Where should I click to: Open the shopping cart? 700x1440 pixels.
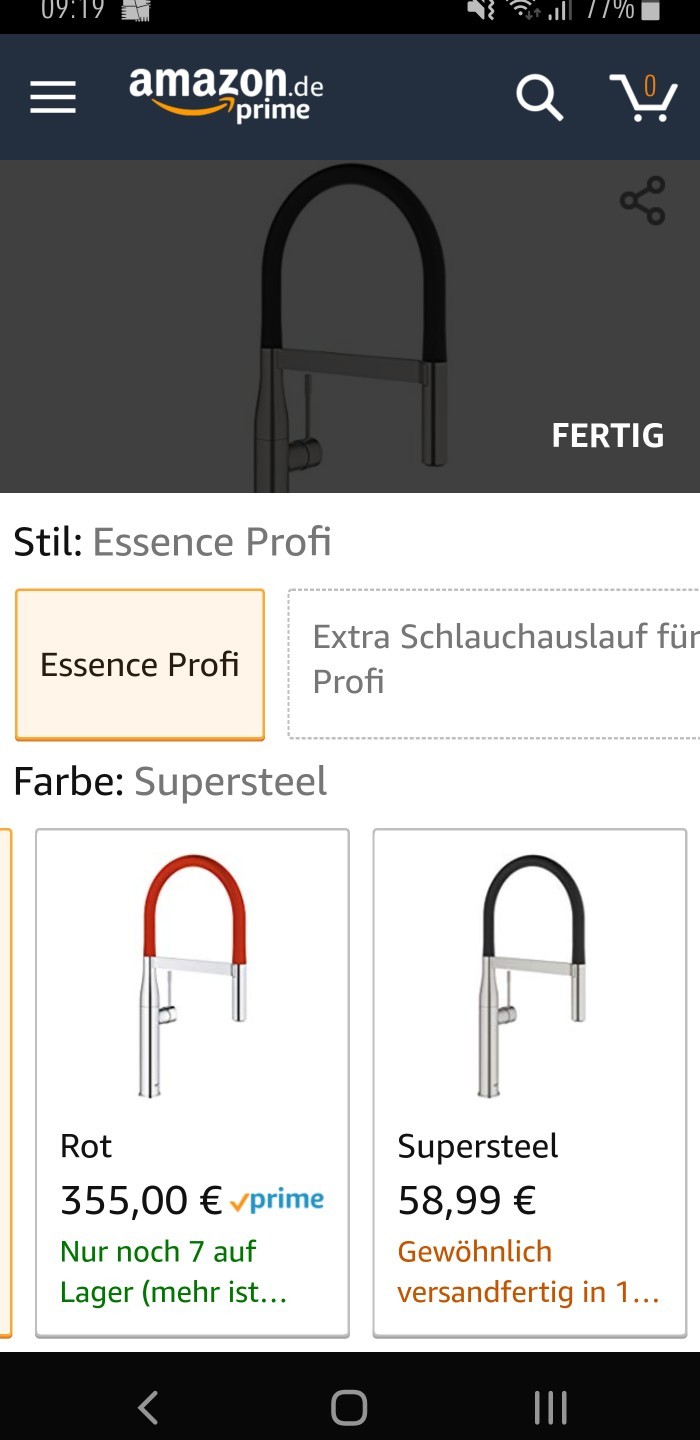coord(644,97)
